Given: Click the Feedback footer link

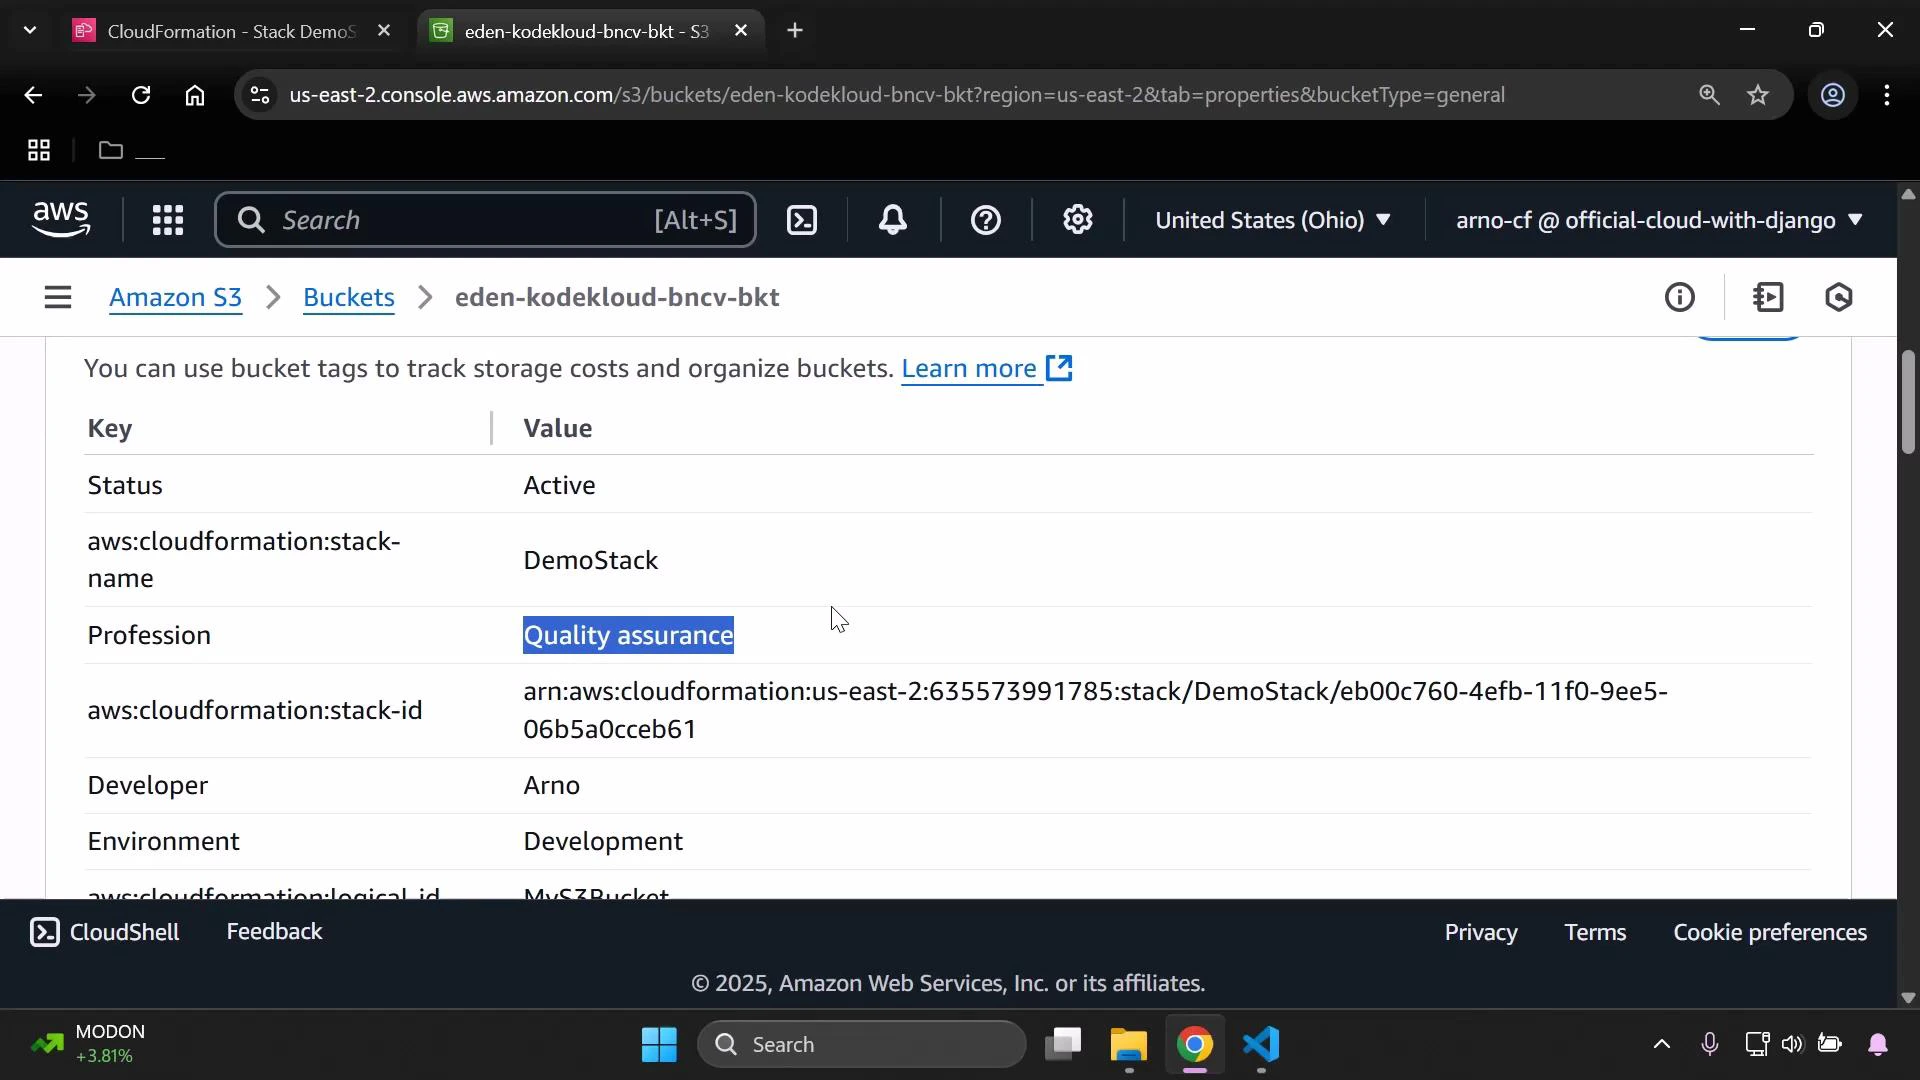Looking at the screenshot, I should coord(275,932).
